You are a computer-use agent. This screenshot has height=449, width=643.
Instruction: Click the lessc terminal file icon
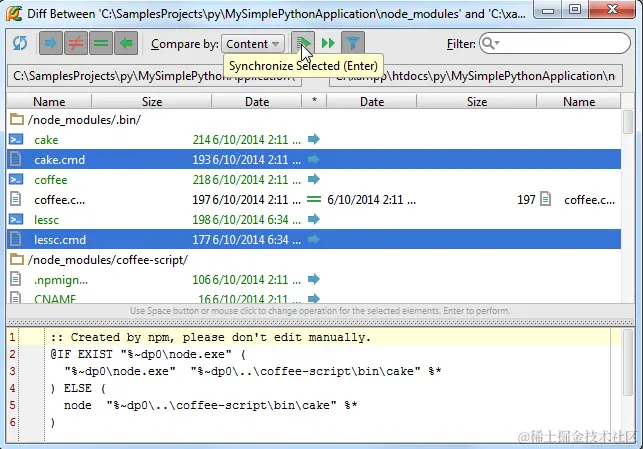click(16, 219)
